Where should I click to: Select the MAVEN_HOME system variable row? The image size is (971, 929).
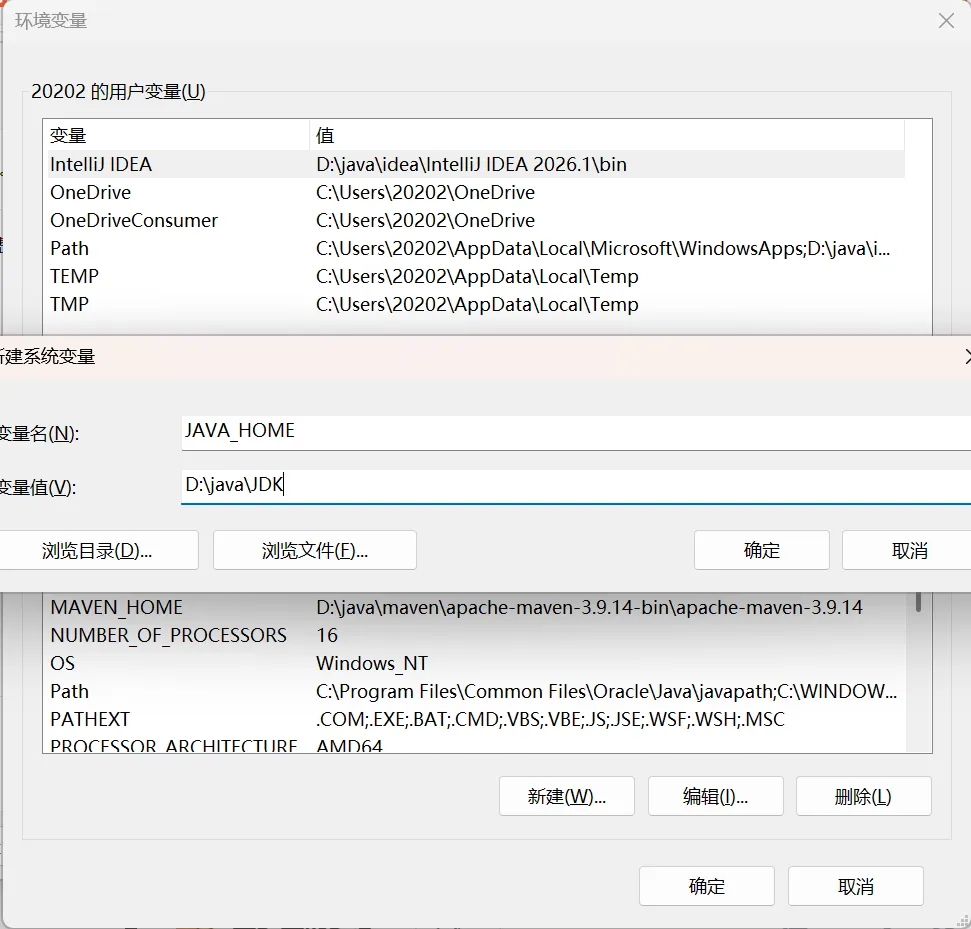point(476,607)
